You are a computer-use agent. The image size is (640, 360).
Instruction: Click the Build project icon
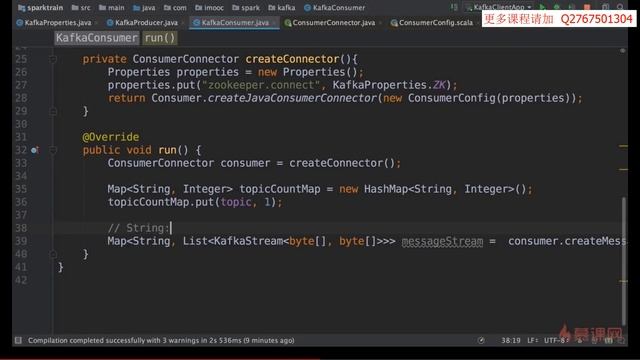[454, 7]
